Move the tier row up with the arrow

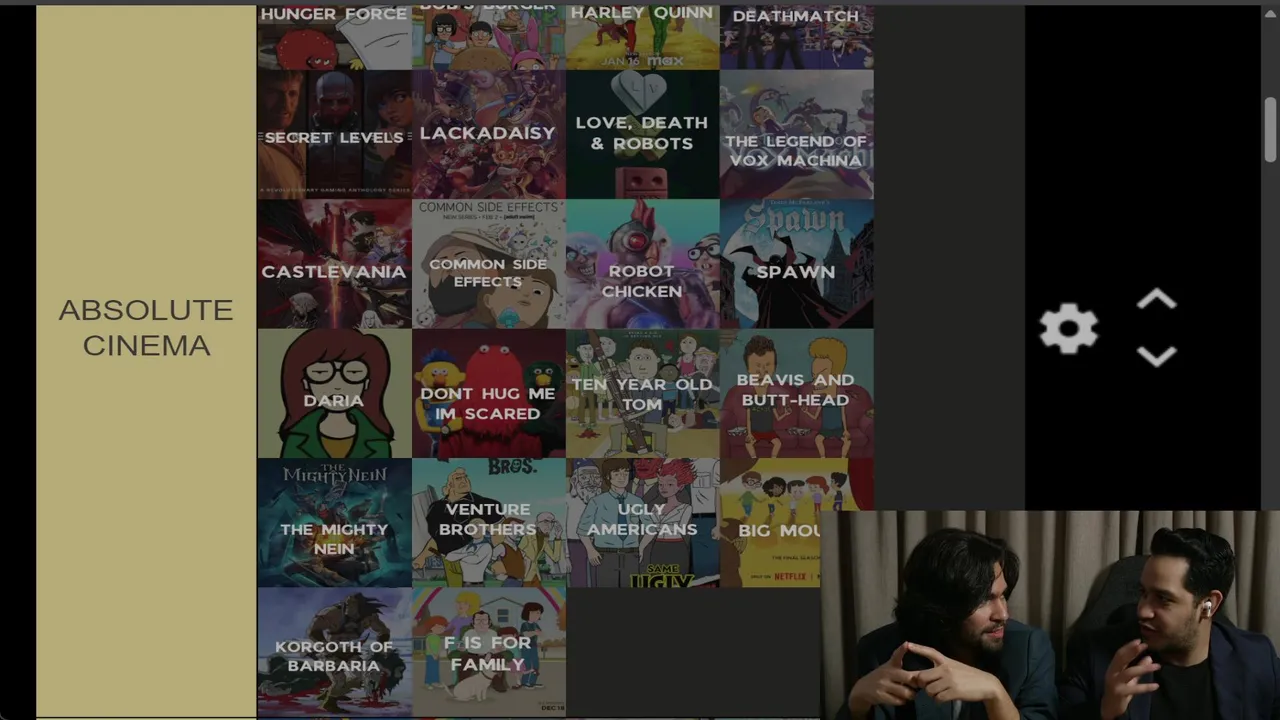pyautogui.click(x=1157, y=301)
